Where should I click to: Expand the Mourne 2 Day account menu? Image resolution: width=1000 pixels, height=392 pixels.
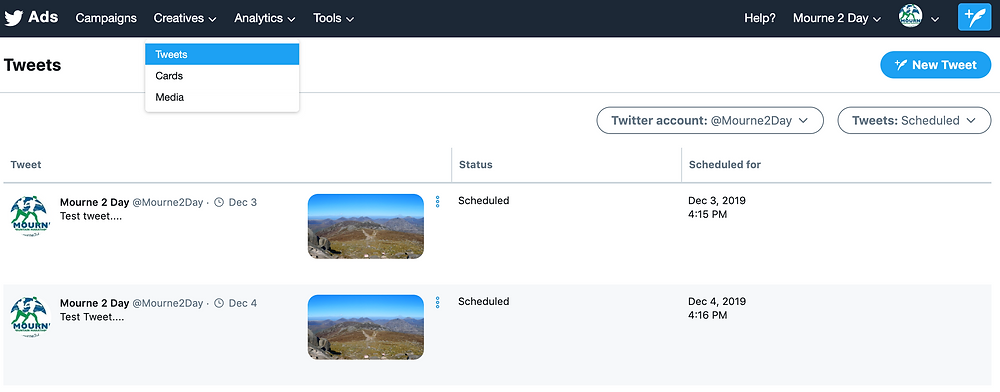coord(837,18)
